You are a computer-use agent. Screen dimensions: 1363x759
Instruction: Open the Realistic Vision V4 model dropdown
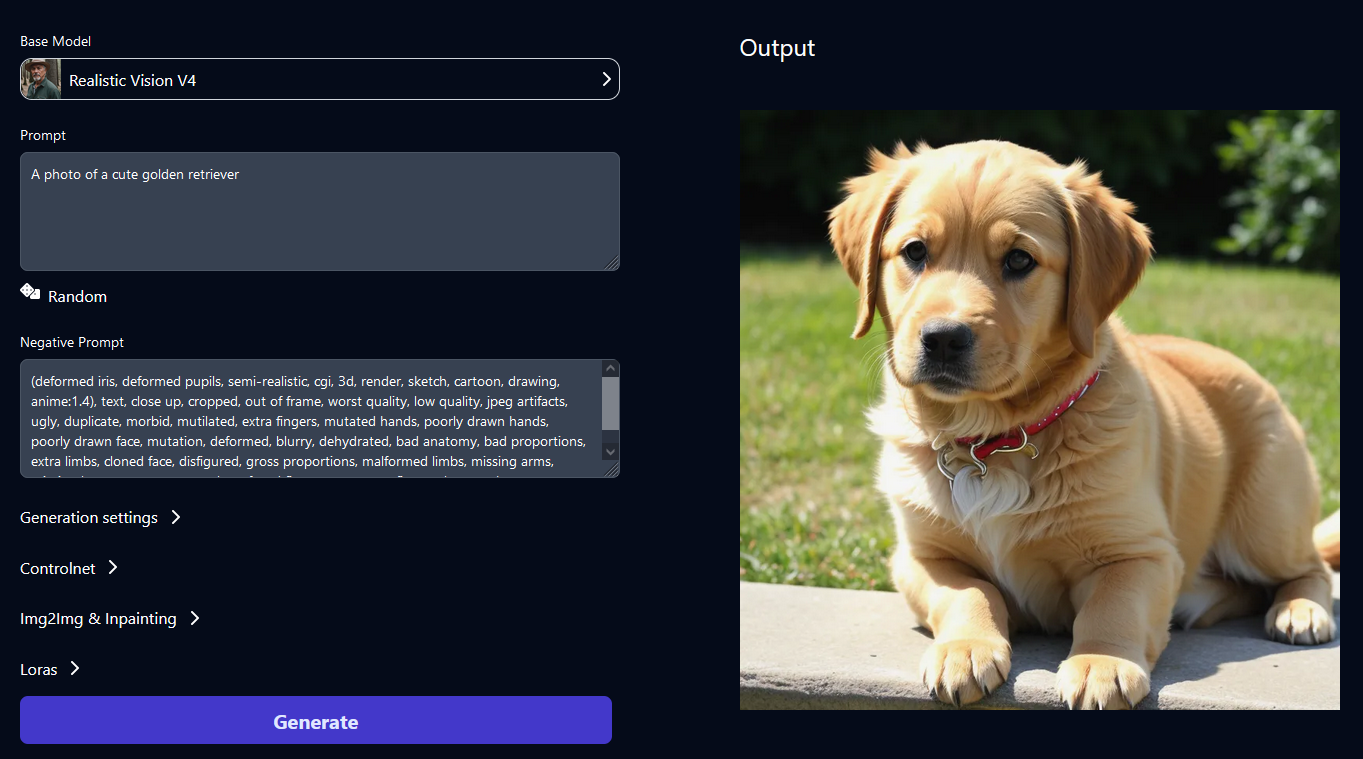tap(320, 80)
